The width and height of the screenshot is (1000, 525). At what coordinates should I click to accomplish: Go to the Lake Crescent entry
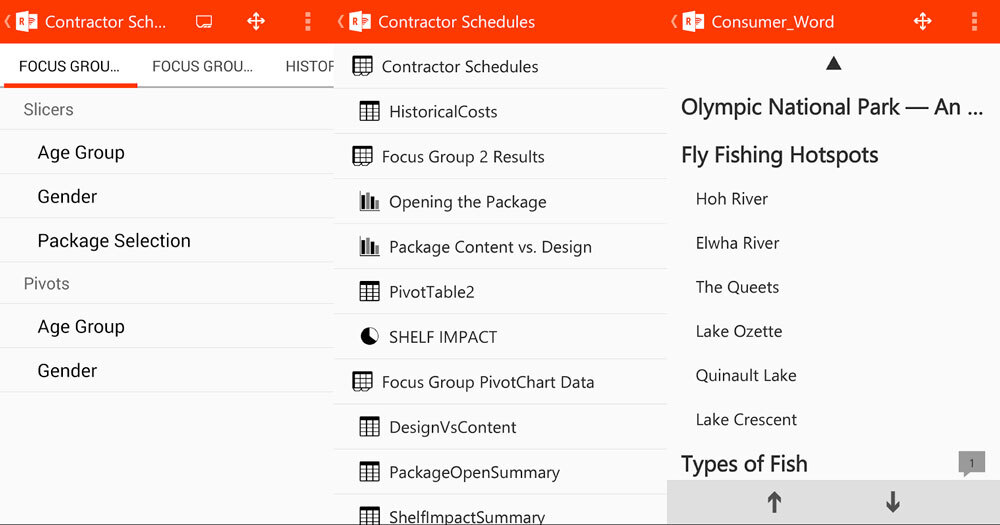746,420
